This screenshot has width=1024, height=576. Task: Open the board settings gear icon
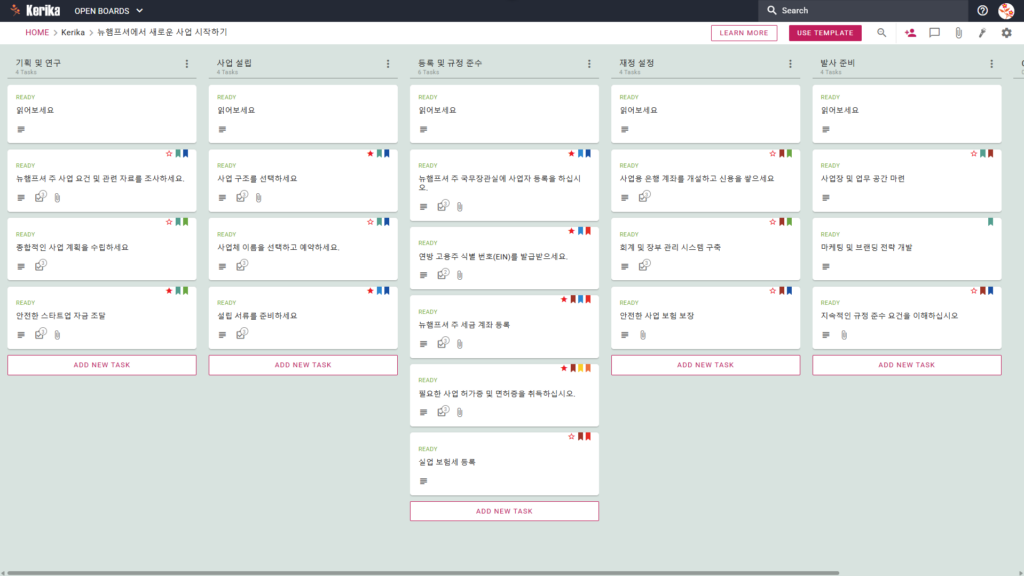click(1006, 33)
